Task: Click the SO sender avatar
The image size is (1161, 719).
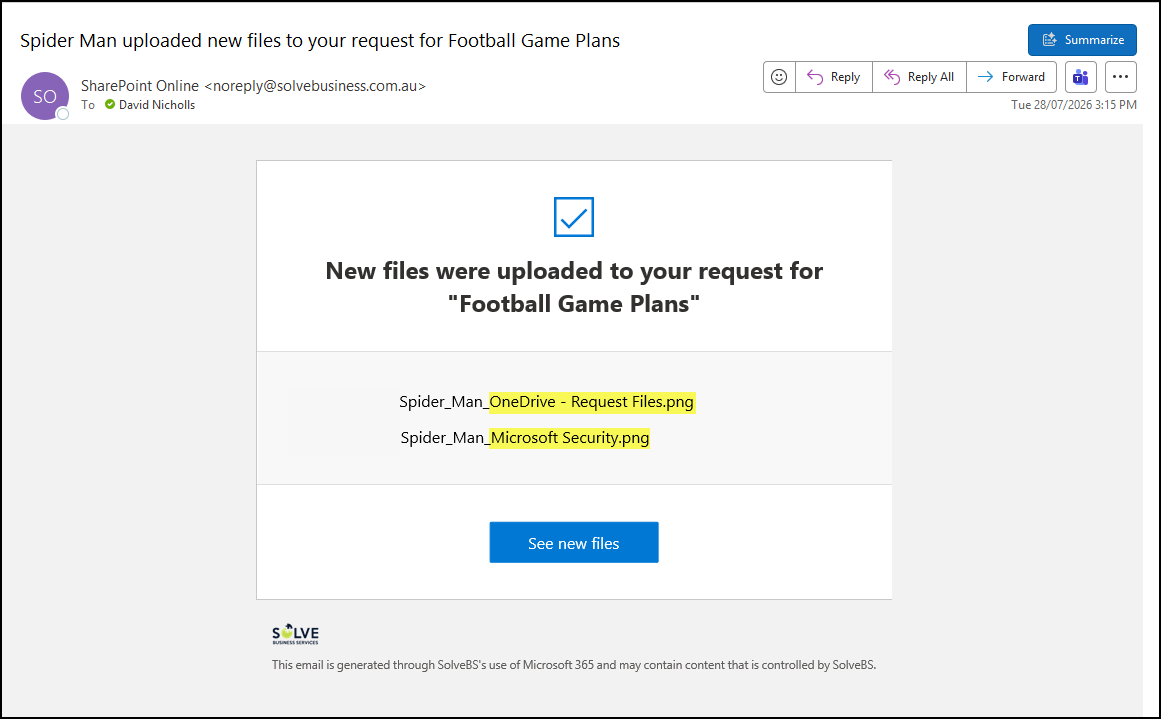Action: point(44,96)
